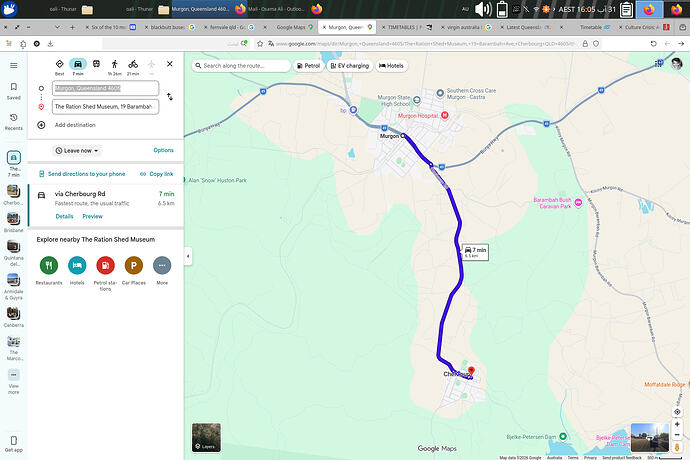
Task: Edit The Ration Shed Museum destination field
Action: coord(106,107)
